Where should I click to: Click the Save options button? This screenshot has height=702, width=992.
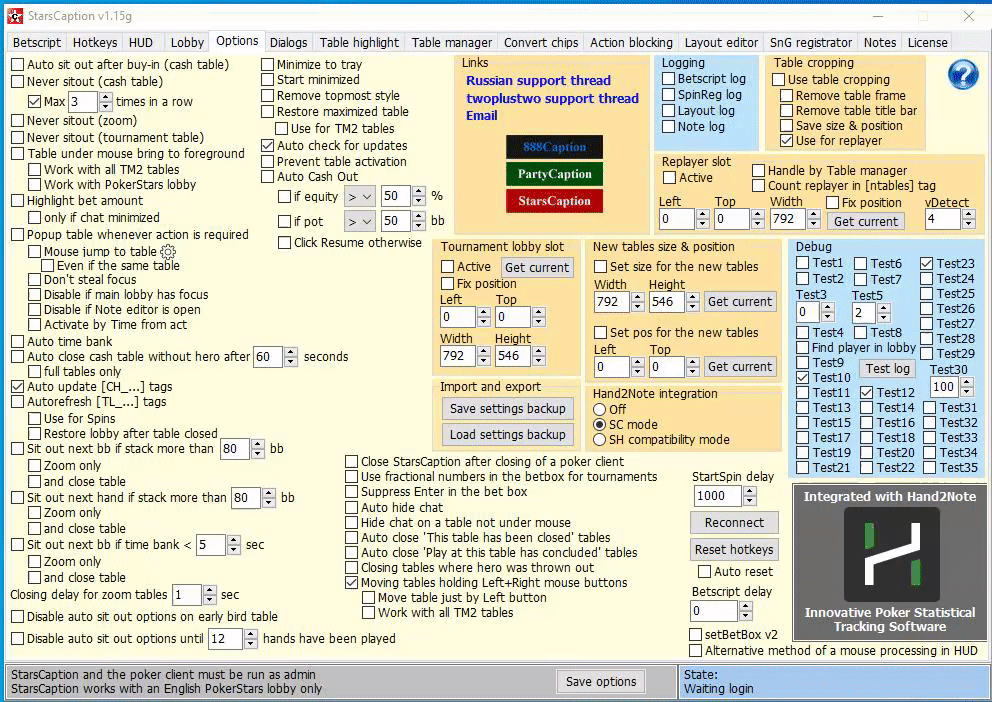click(x=601, y=682)
